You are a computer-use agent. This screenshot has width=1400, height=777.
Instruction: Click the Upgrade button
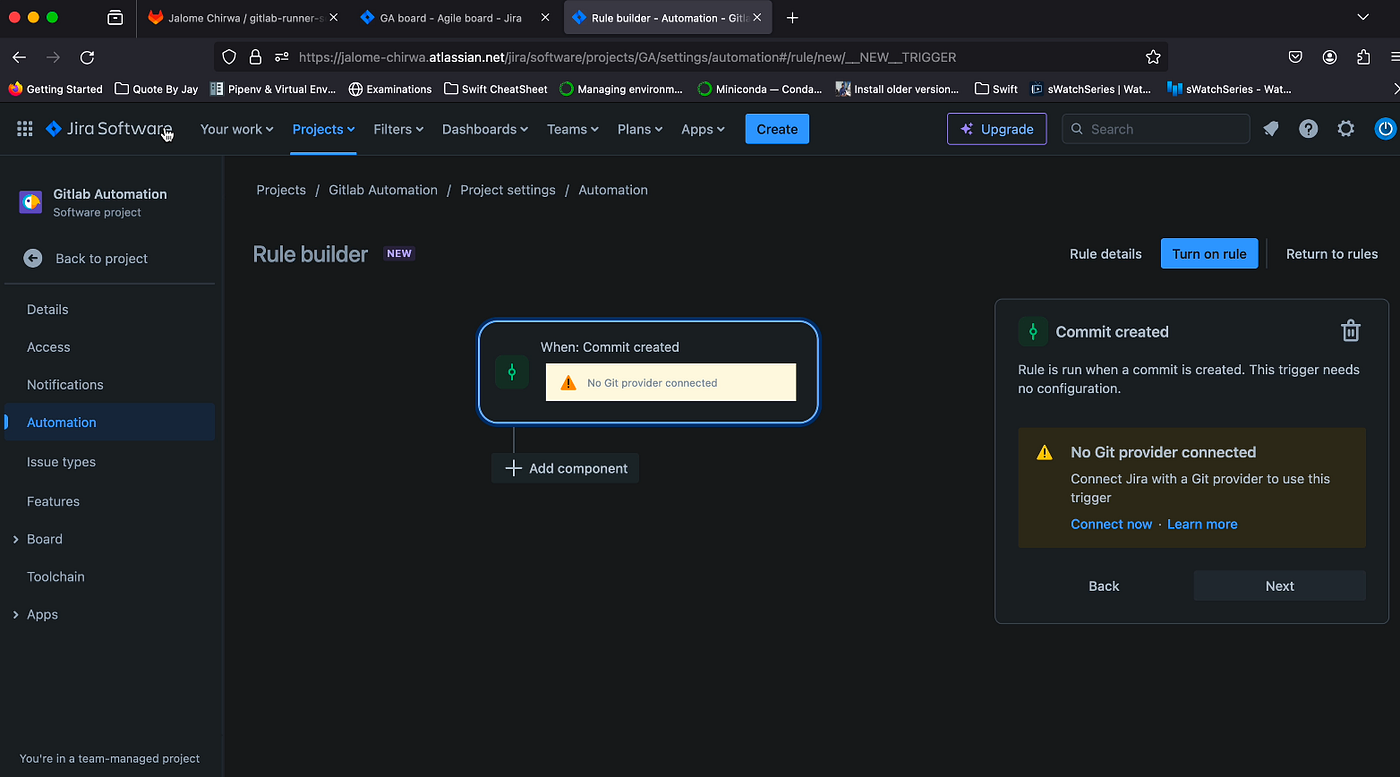point(997,129)
